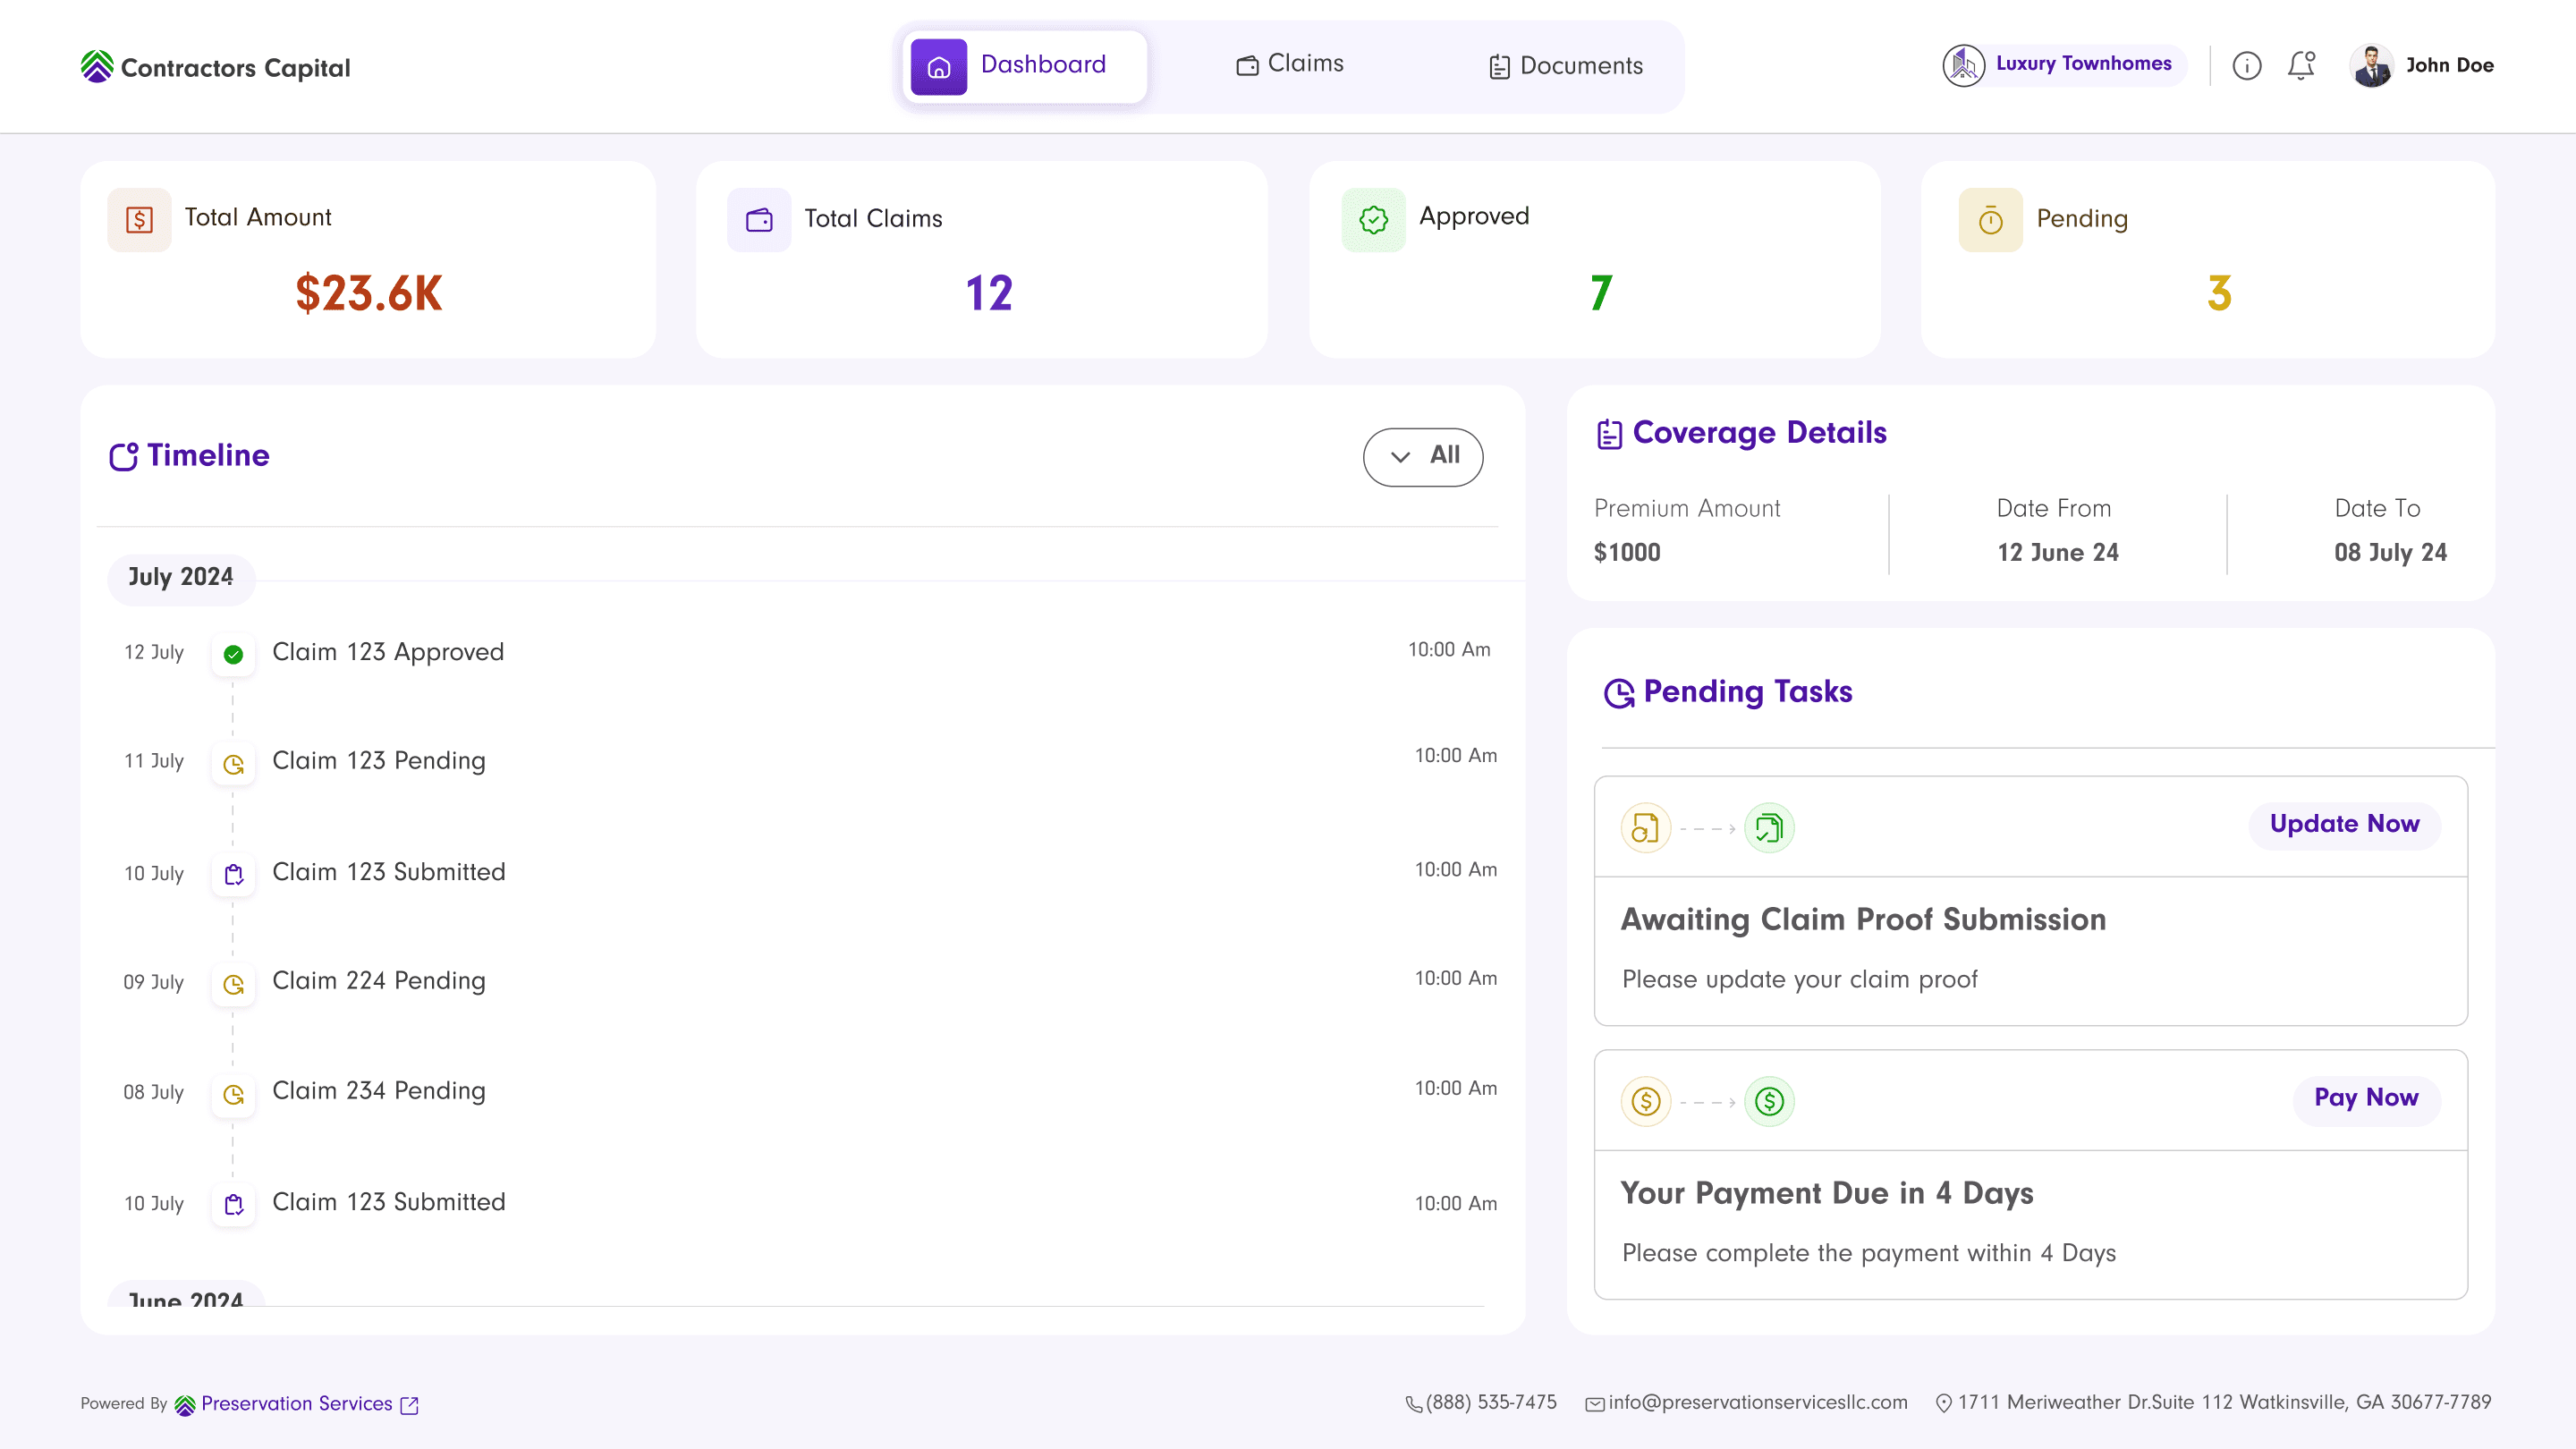Click green check icon for Claim 123 Approved
The width and height of the screenshot is (2576, 1449).
(233, 655)
